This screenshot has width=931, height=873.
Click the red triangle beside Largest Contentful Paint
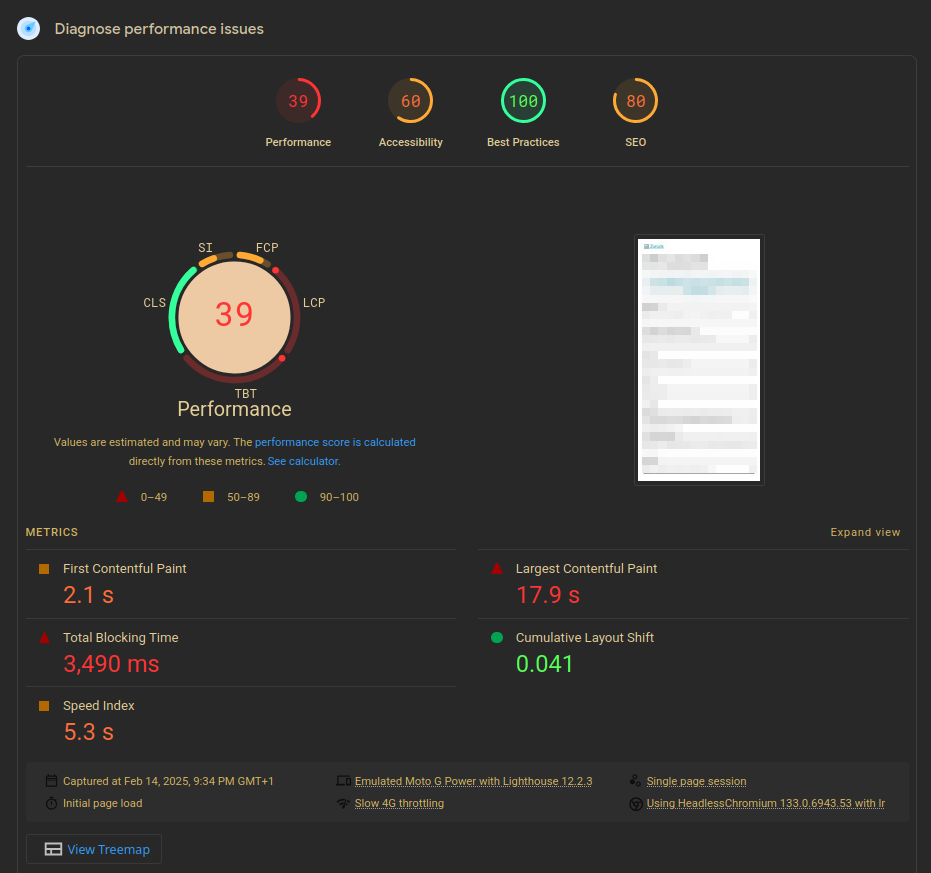(497, 568)
